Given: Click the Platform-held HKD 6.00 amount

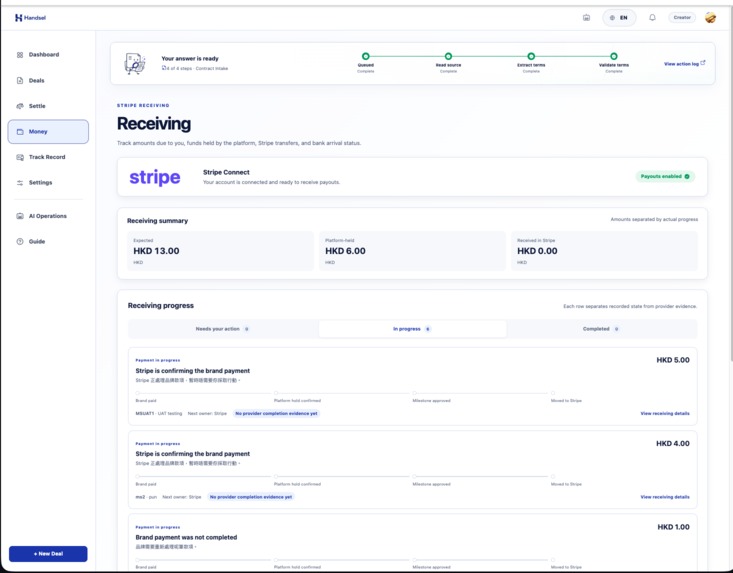Looking at the screenshot, I should (345, 251).
